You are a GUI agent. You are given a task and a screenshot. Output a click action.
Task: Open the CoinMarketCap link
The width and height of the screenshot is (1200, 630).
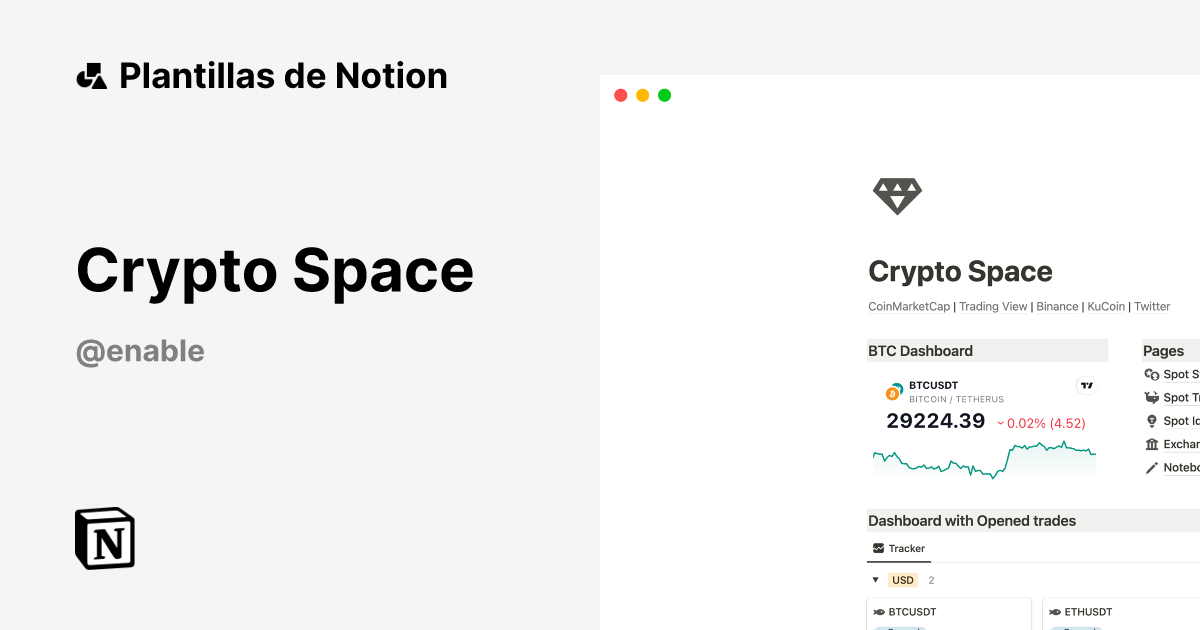point(909,306)
